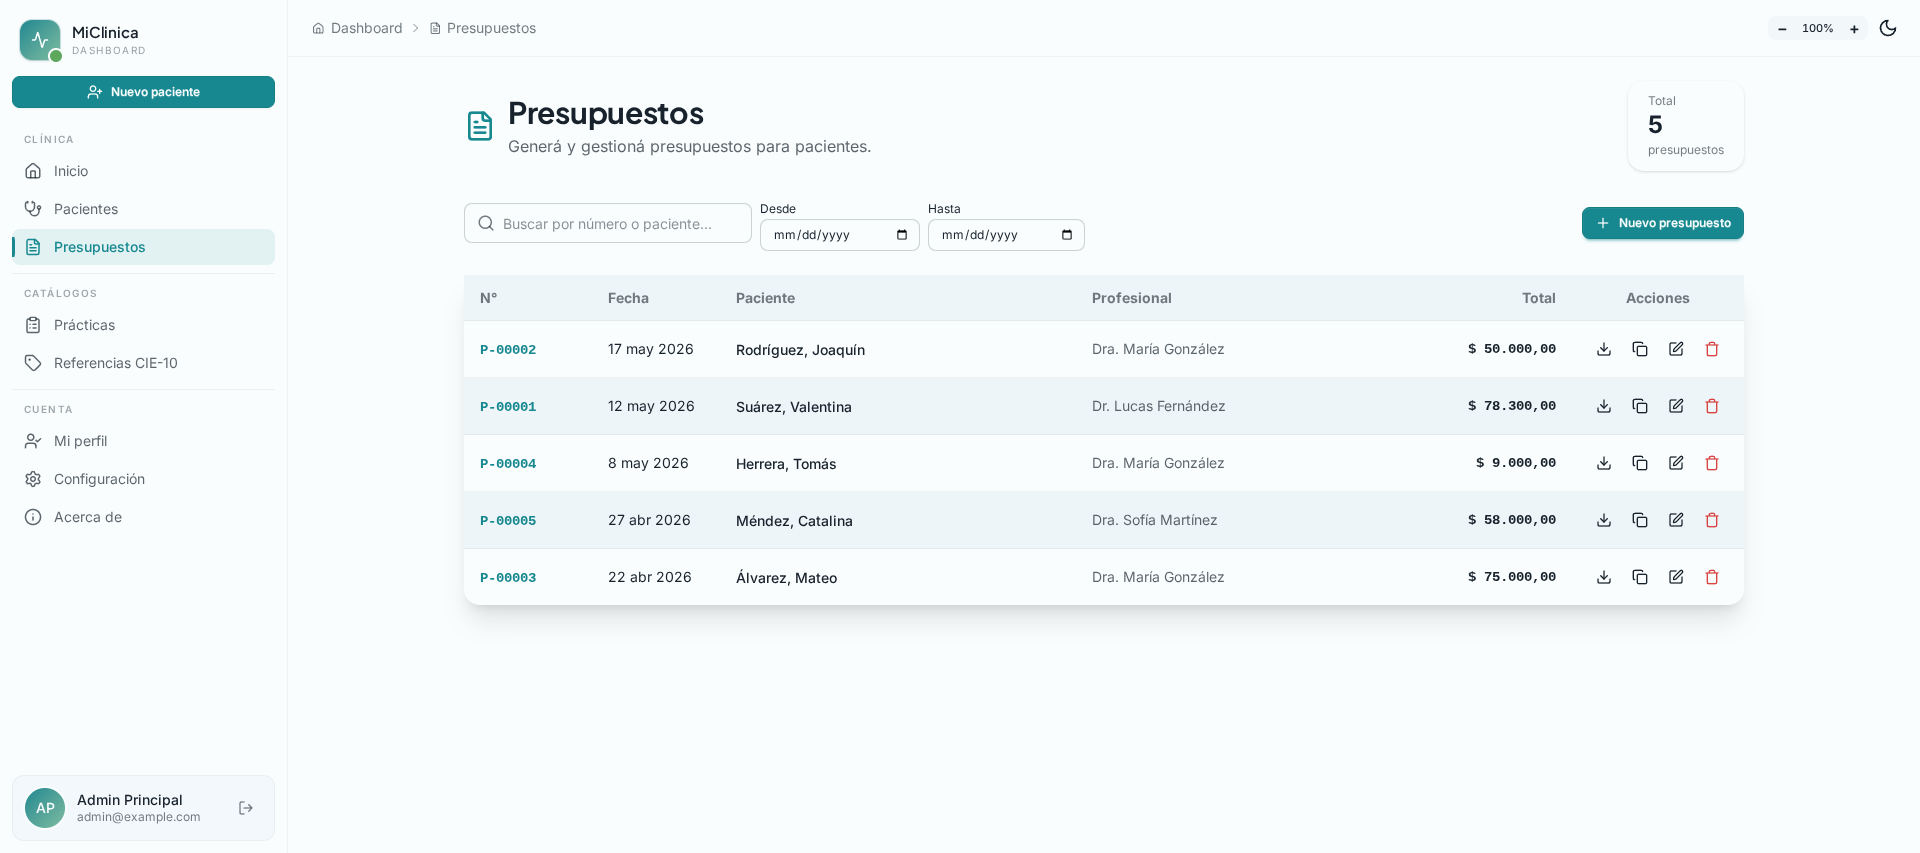Image resolution: width=1920 pixels, height=853 pixels.
Task: Delete budget P-00004
Action: pos(1712,463)
